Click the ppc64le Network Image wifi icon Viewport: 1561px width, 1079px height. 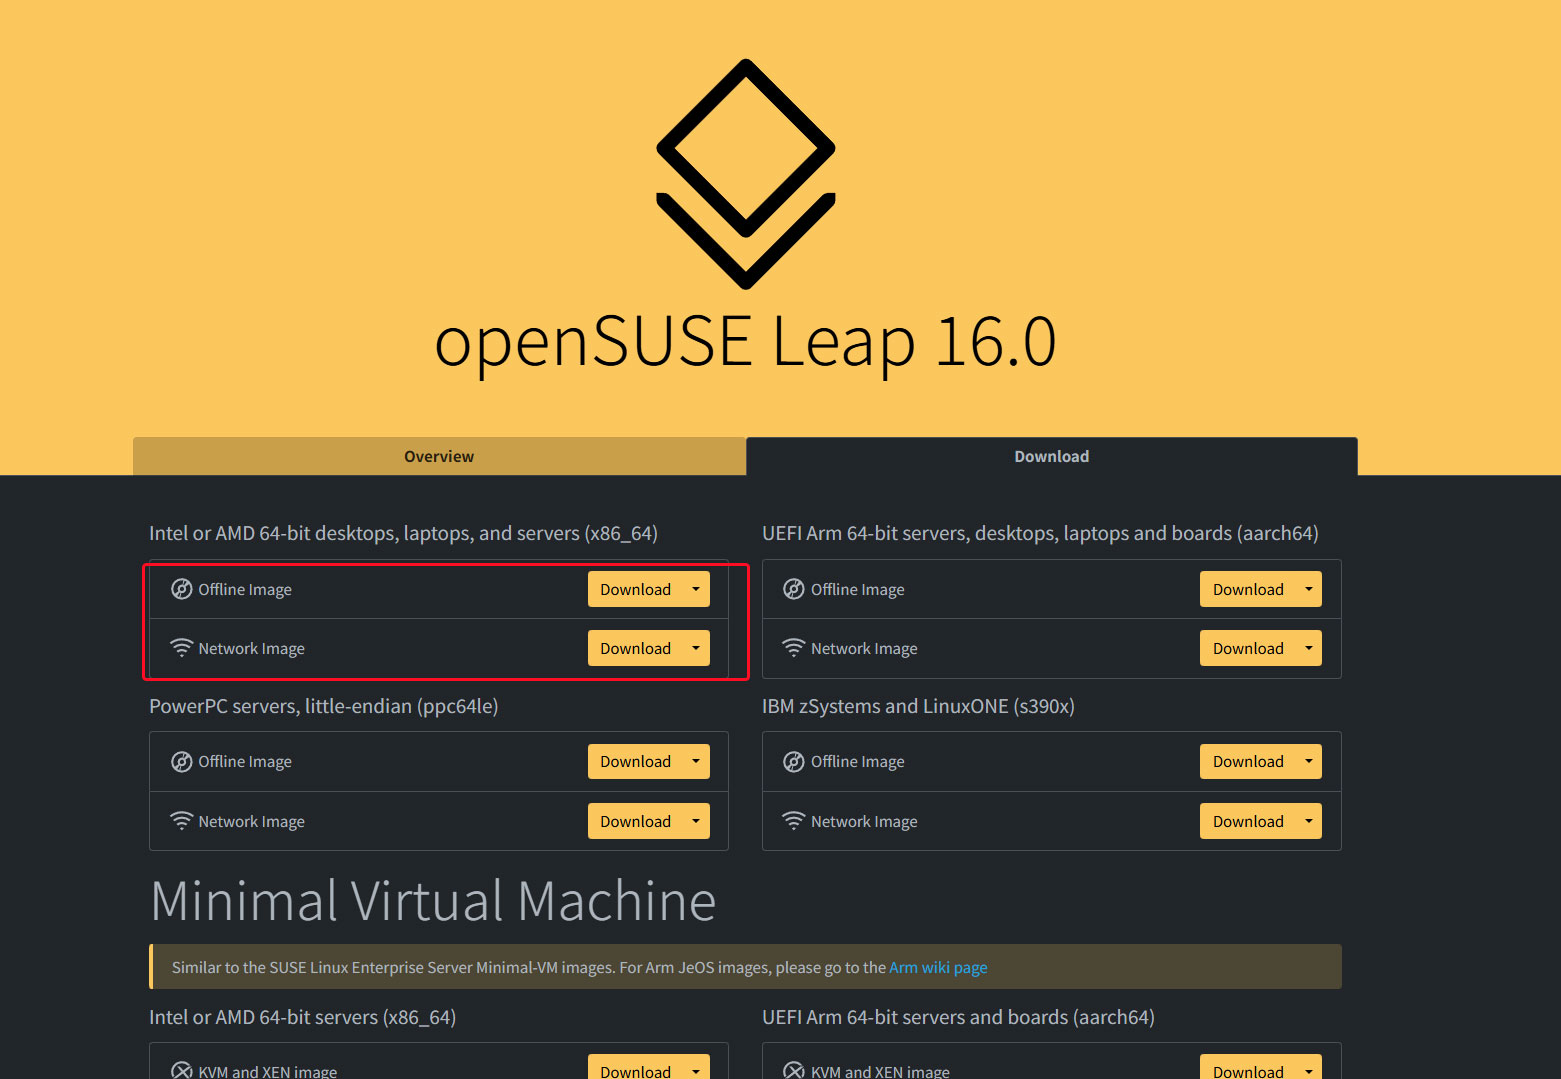pos(181,821)
